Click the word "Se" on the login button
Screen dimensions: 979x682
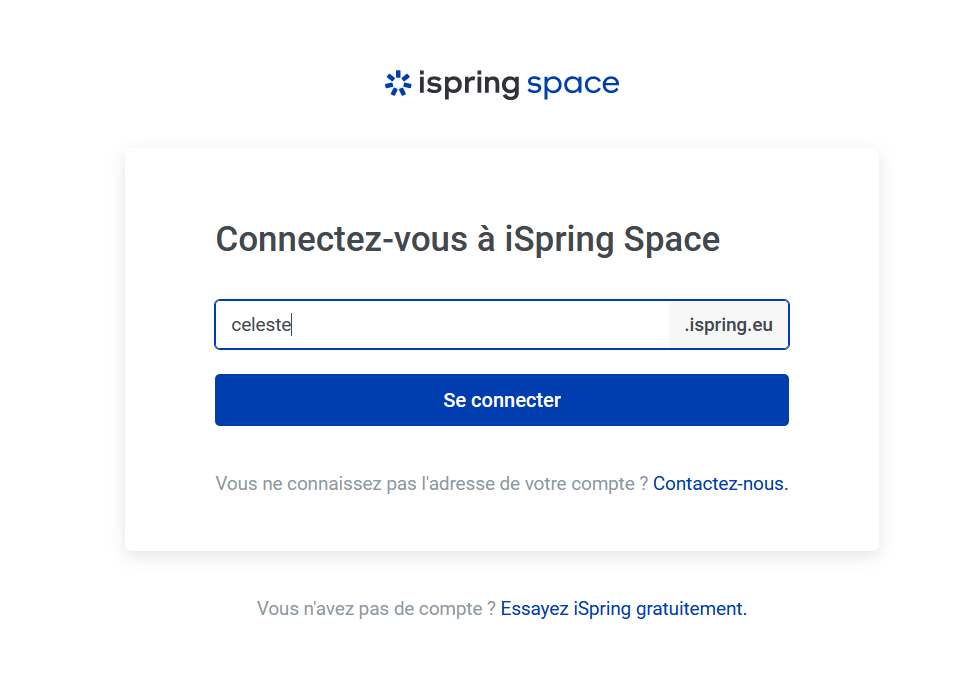pos(454,400)
